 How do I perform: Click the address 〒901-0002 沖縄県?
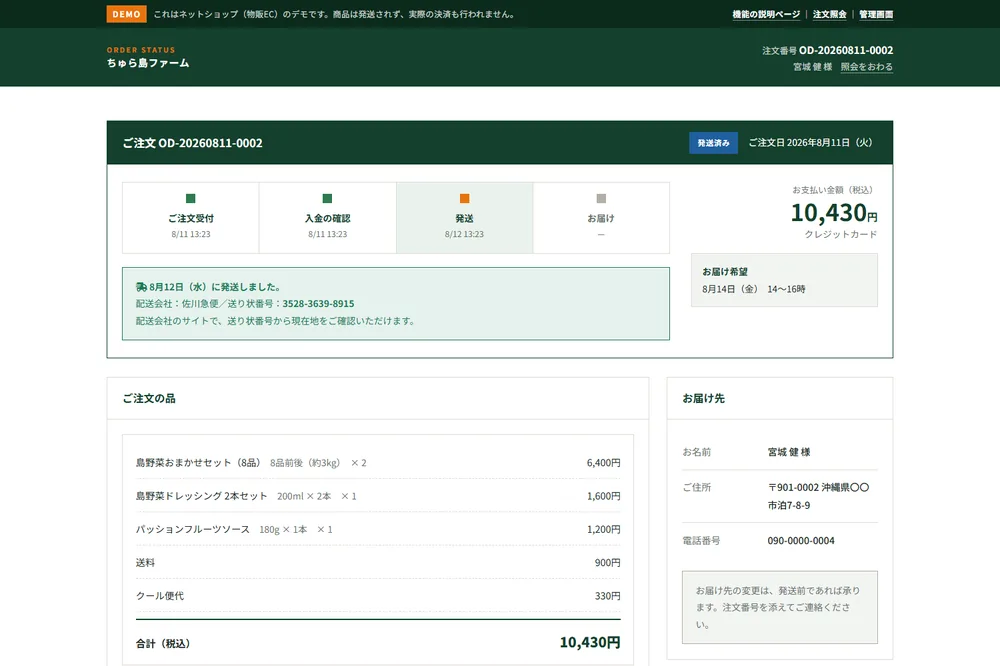(x=818, y=496)
